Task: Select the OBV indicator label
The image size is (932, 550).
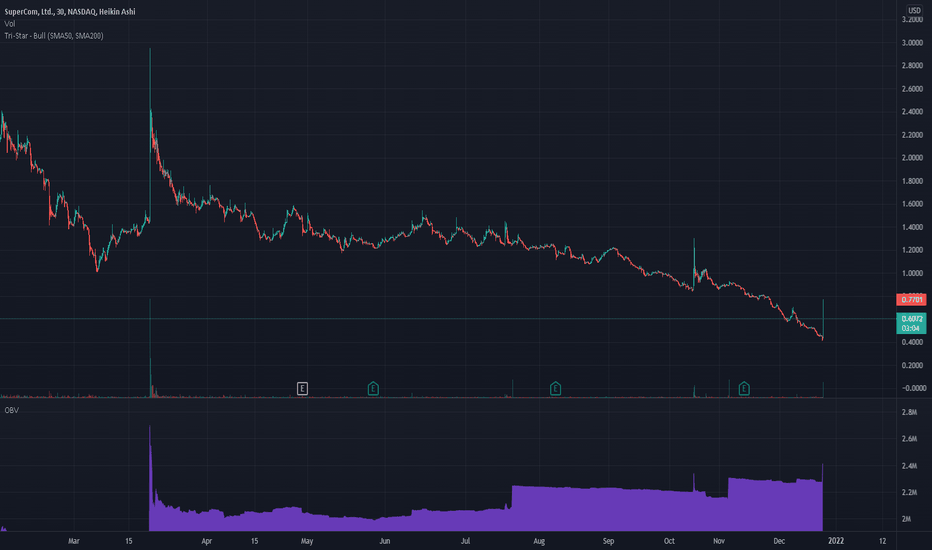Action: 11,410
